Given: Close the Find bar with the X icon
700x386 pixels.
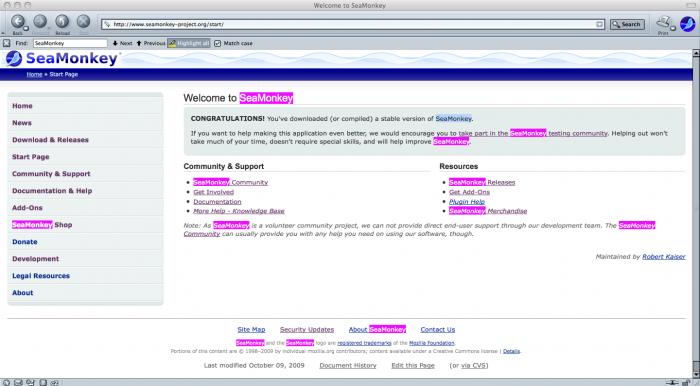Looking at the screenshot, I should point(6,43).
